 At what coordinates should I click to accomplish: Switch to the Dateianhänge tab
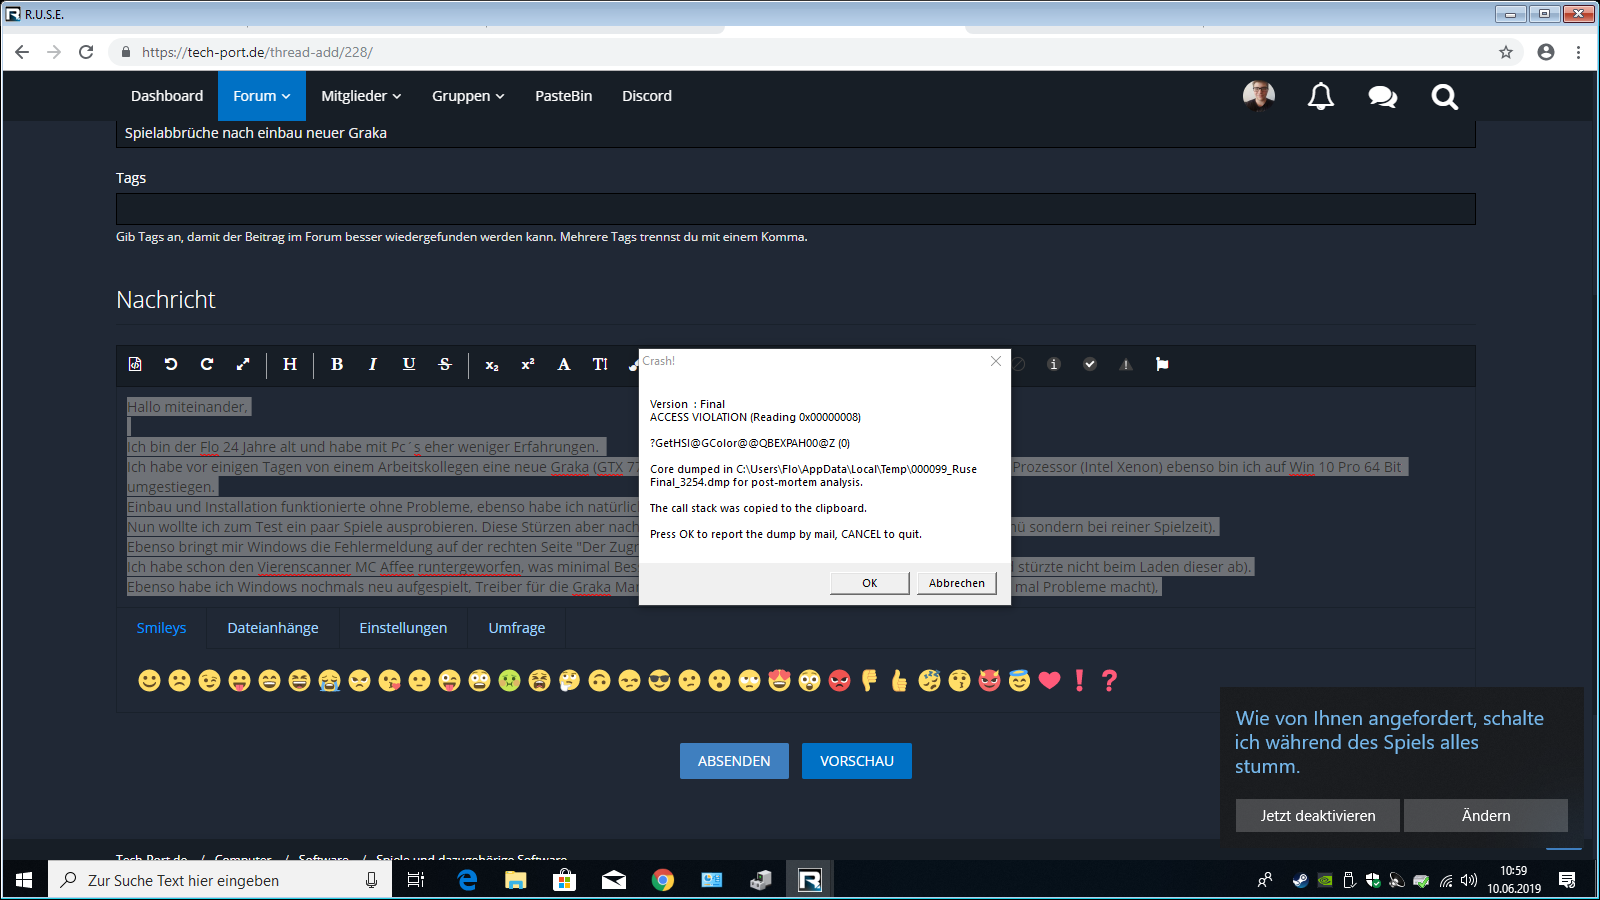273,628
